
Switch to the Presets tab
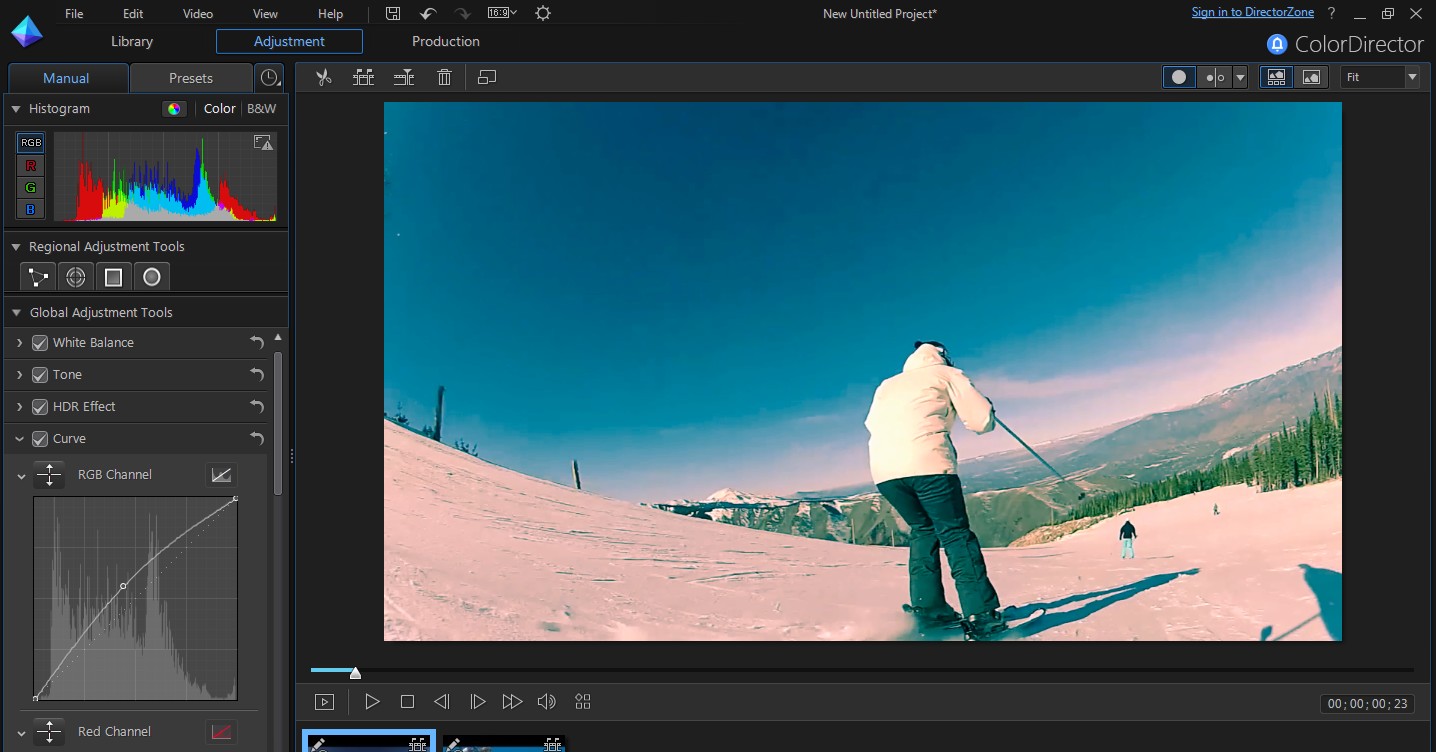click(190, 78)
